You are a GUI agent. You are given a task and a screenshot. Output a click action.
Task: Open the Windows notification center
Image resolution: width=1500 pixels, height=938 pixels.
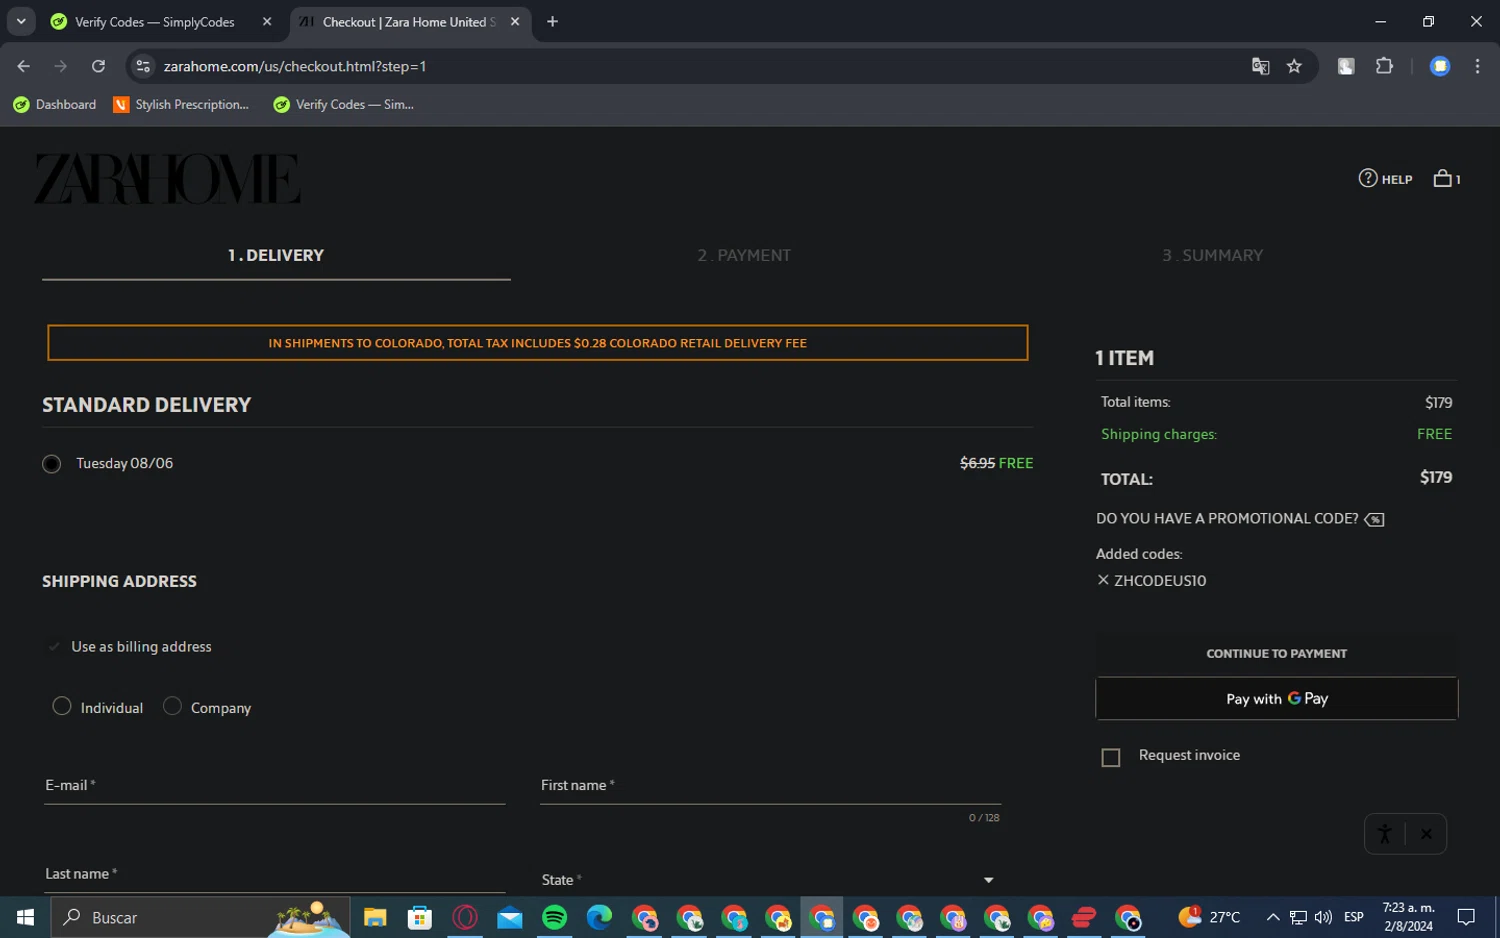click(1466, 917)
